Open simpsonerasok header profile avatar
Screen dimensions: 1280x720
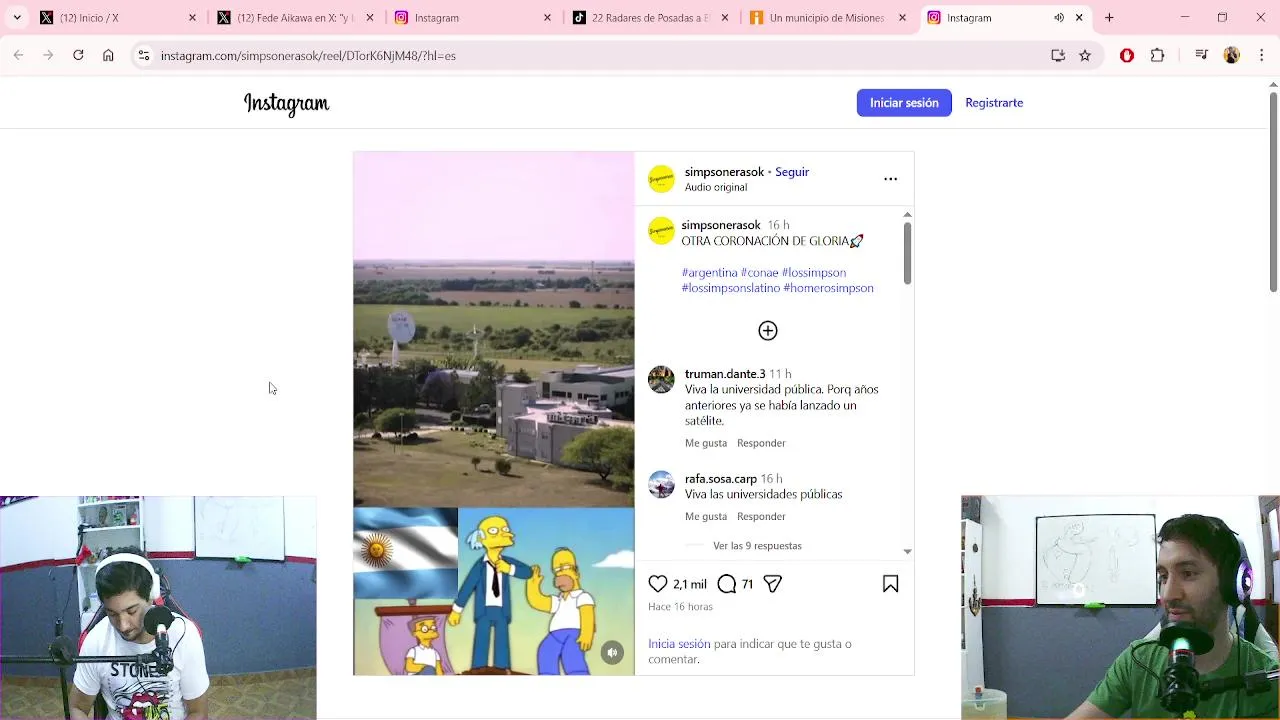pos(661,179)
